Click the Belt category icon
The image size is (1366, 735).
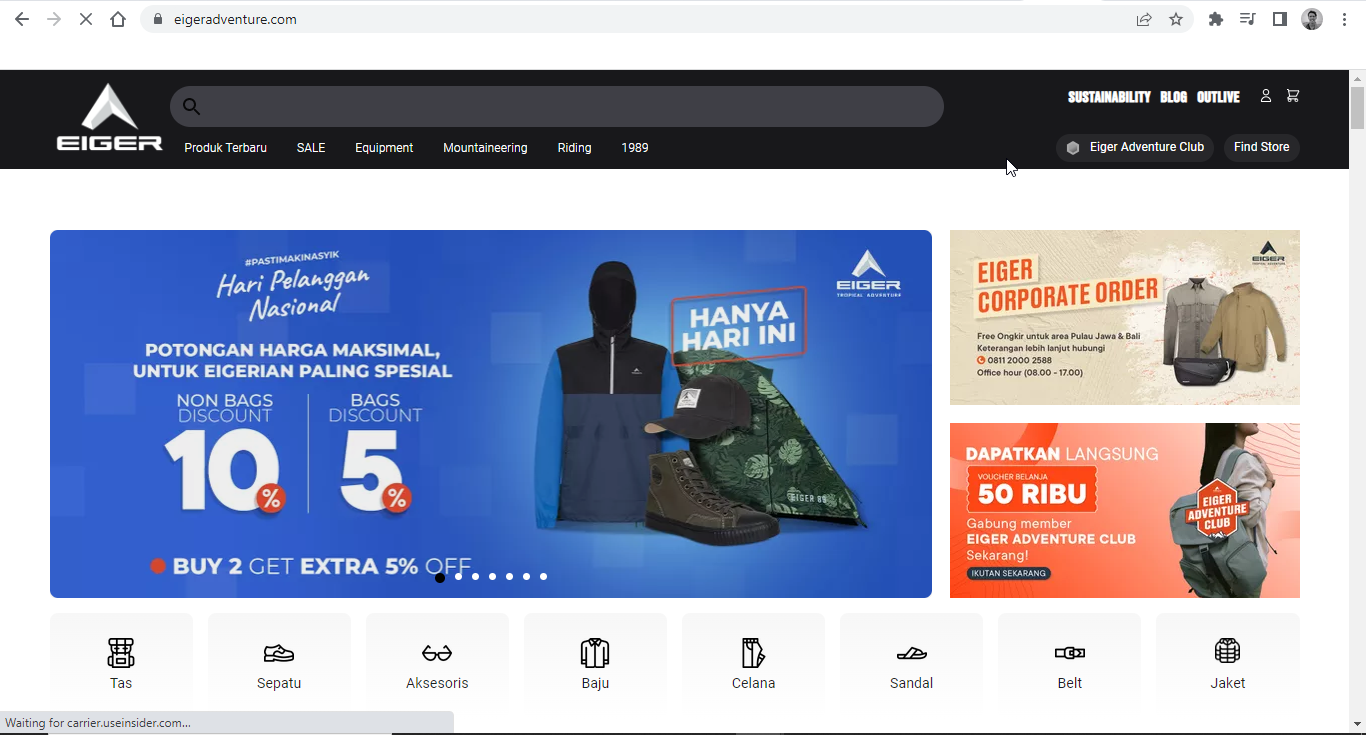tap(1070, 653)
